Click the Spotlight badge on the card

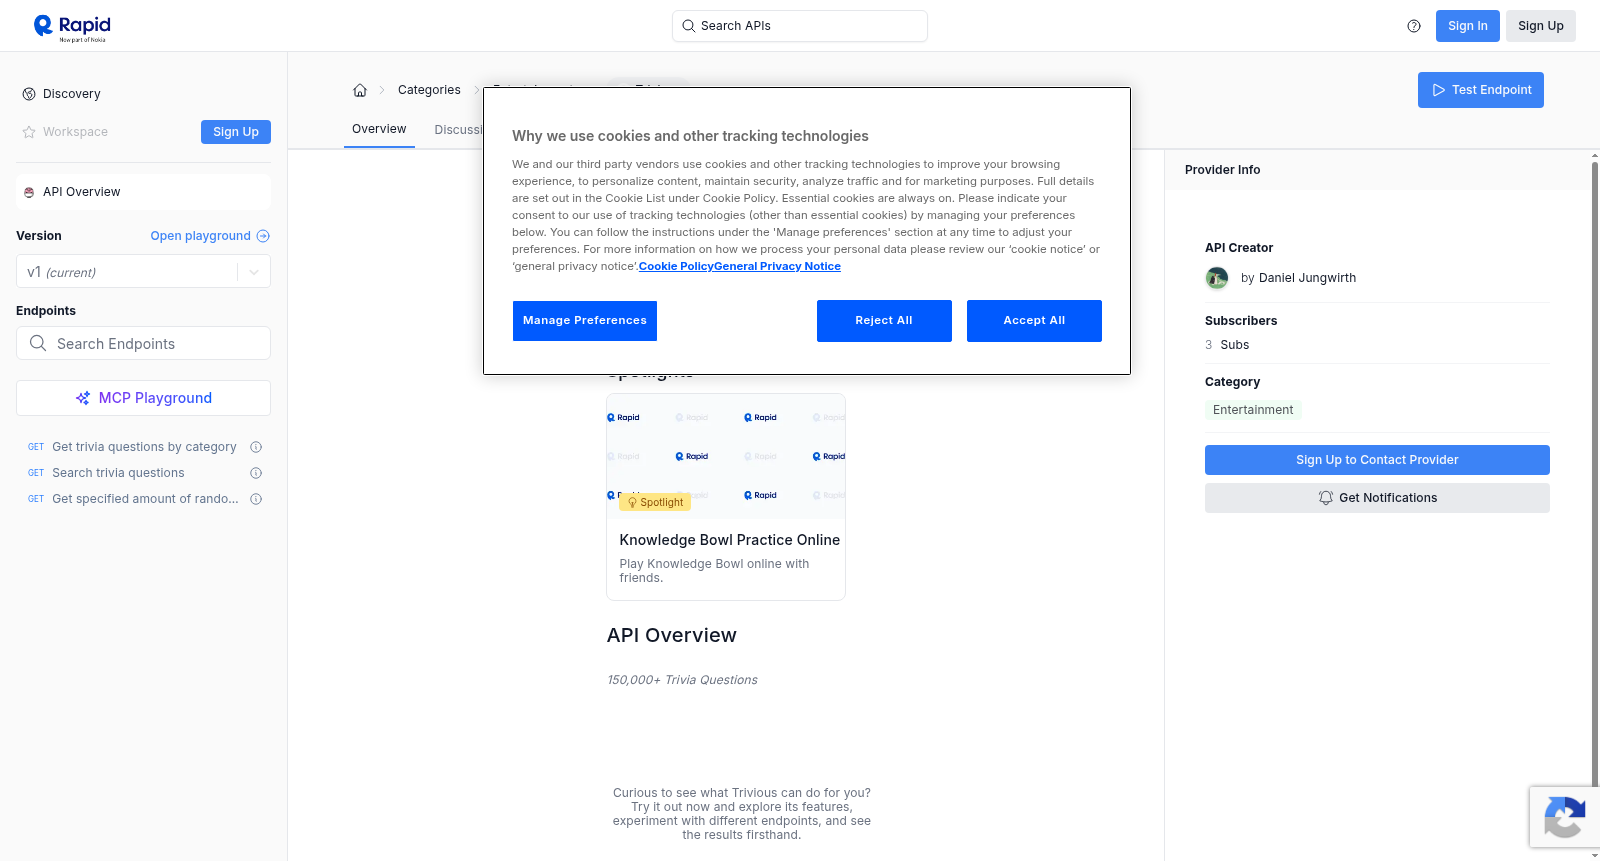tap(655, 502)
